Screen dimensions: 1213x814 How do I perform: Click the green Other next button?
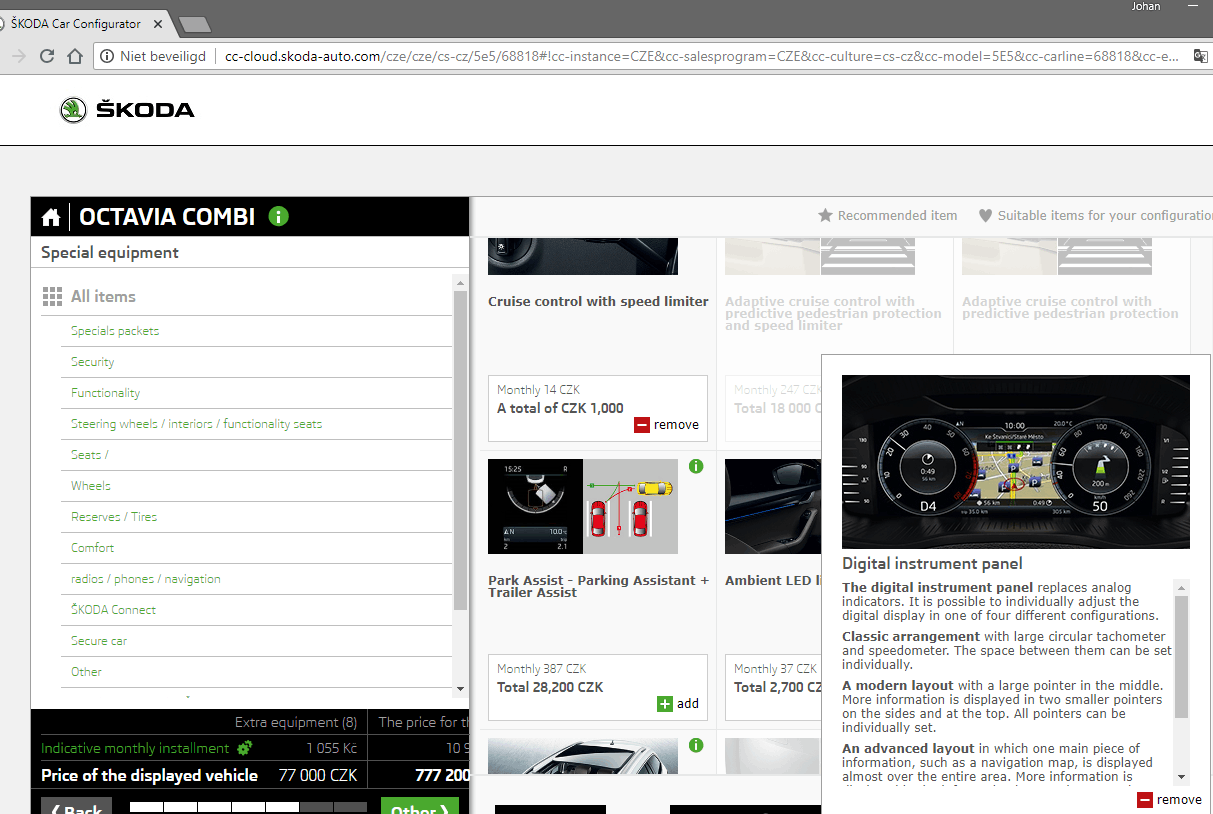420,806
